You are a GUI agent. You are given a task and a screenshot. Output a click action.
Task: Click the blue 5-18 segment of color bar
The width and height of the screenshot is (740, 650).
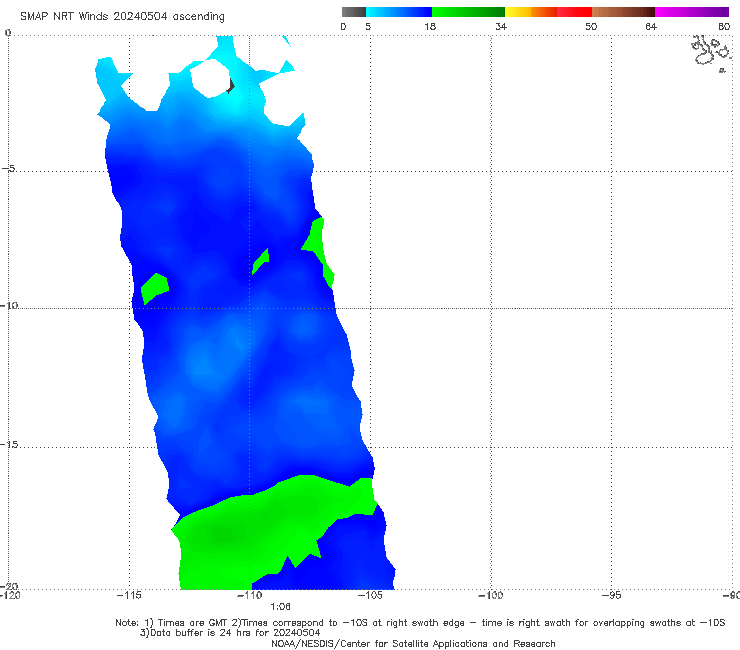pyautogui.click(x=399, y=12)
